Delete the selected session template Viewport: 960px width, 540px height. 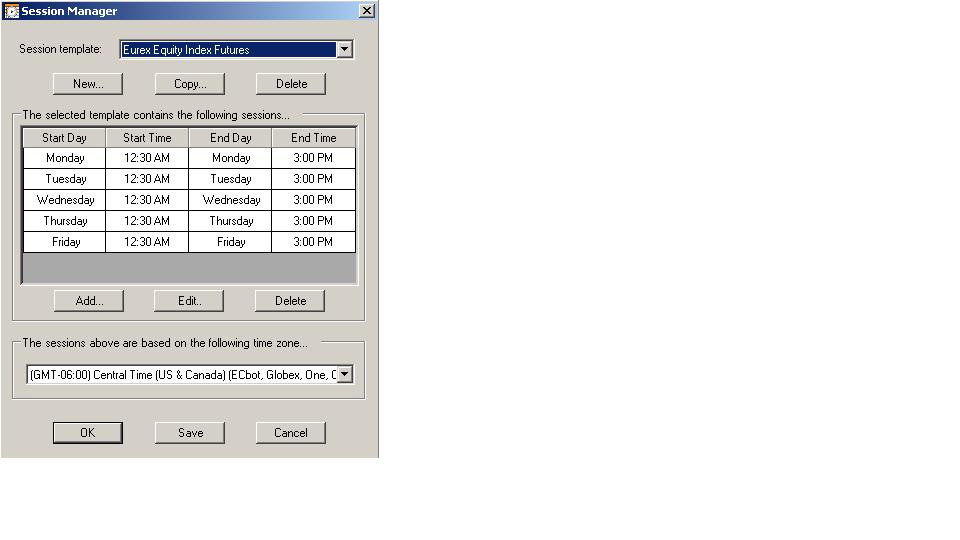point(291,84)
